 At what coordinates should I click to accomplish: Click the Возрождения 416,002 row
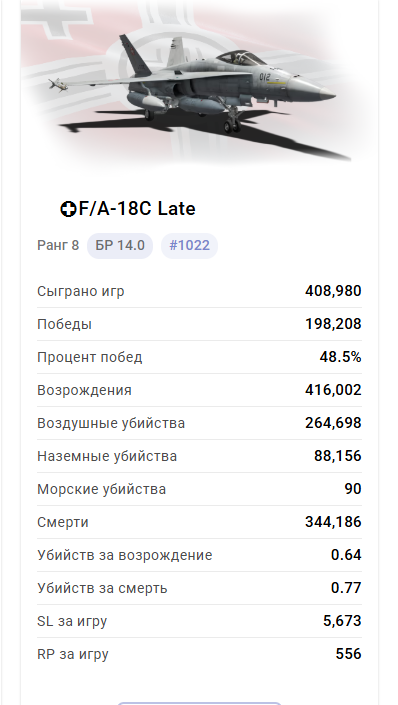pos(199,390)
